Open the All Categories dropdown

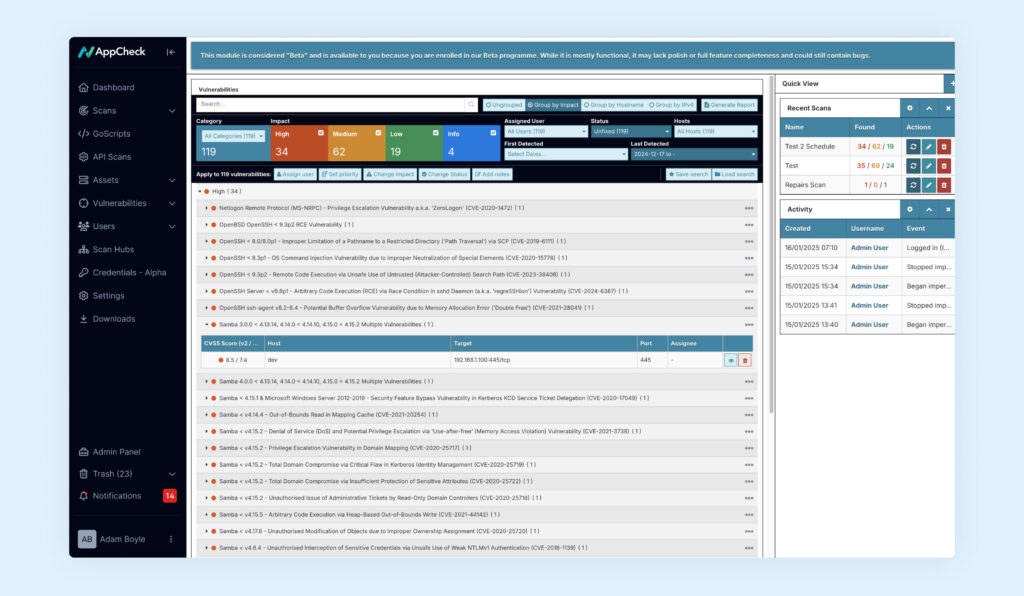point(232,136)
